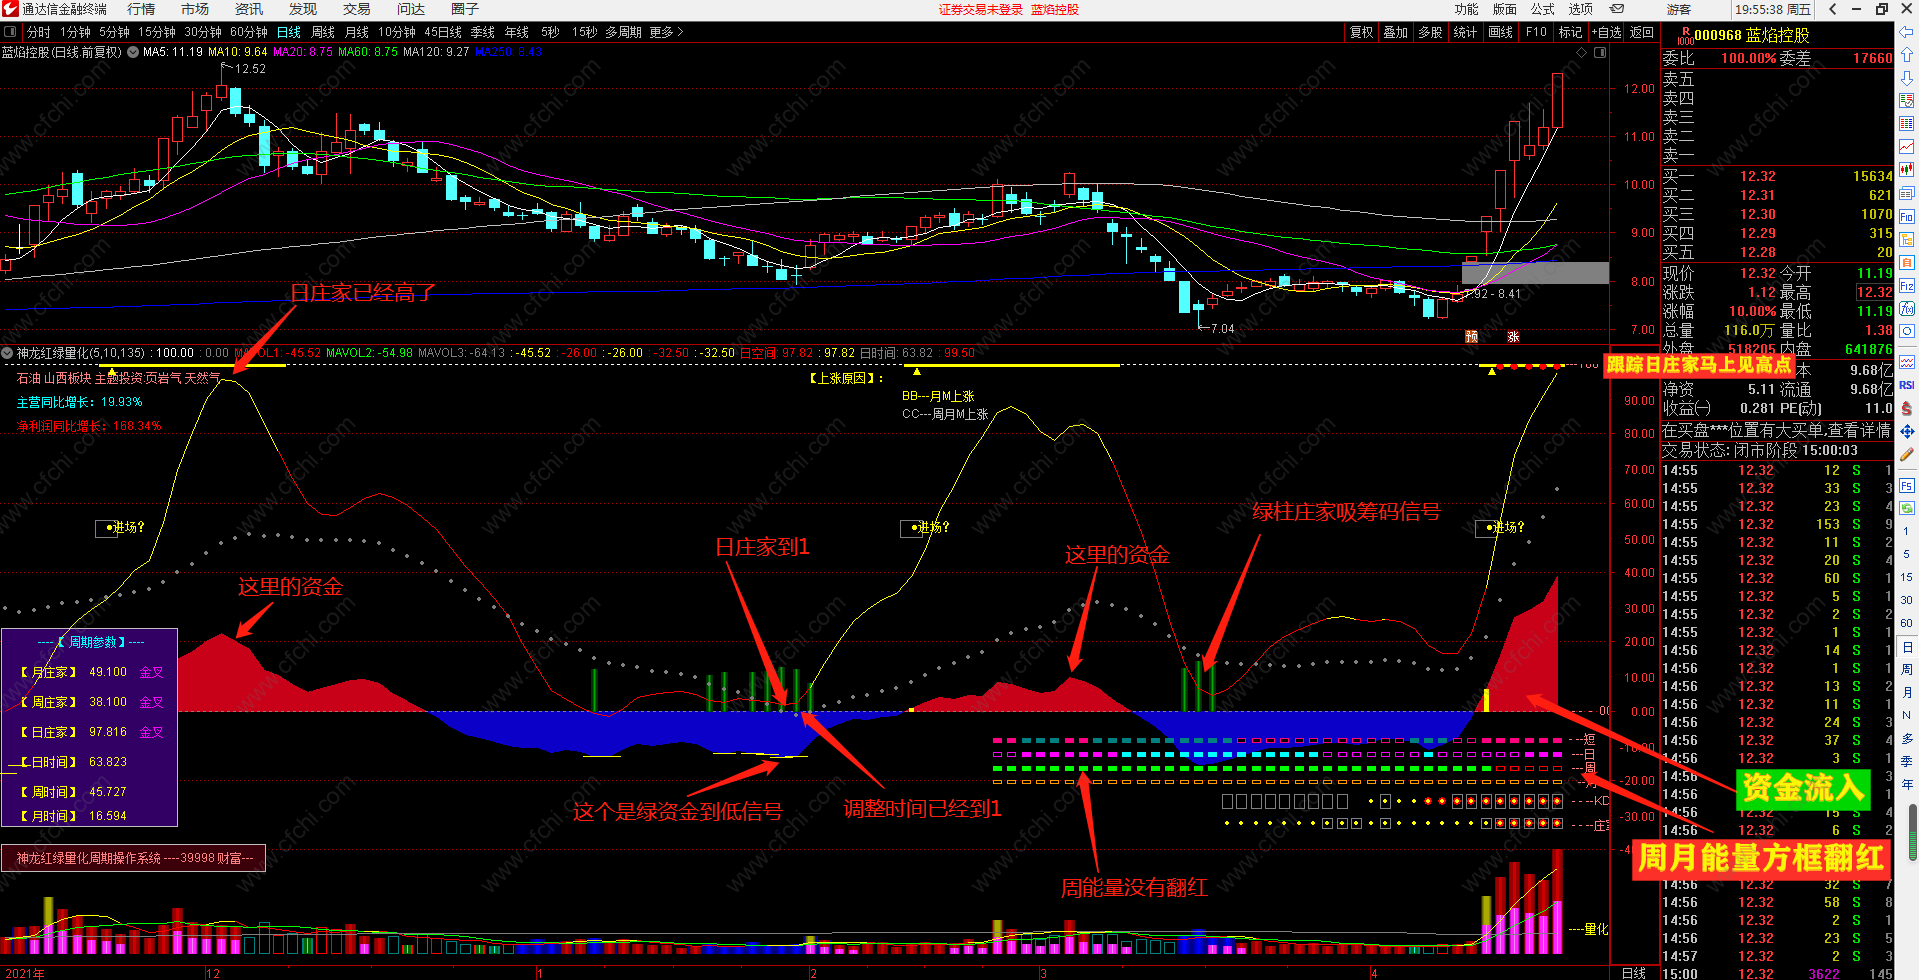Click the orange 自 watchlist icon
The image size is (1919, 980).
pos(1907,262)
